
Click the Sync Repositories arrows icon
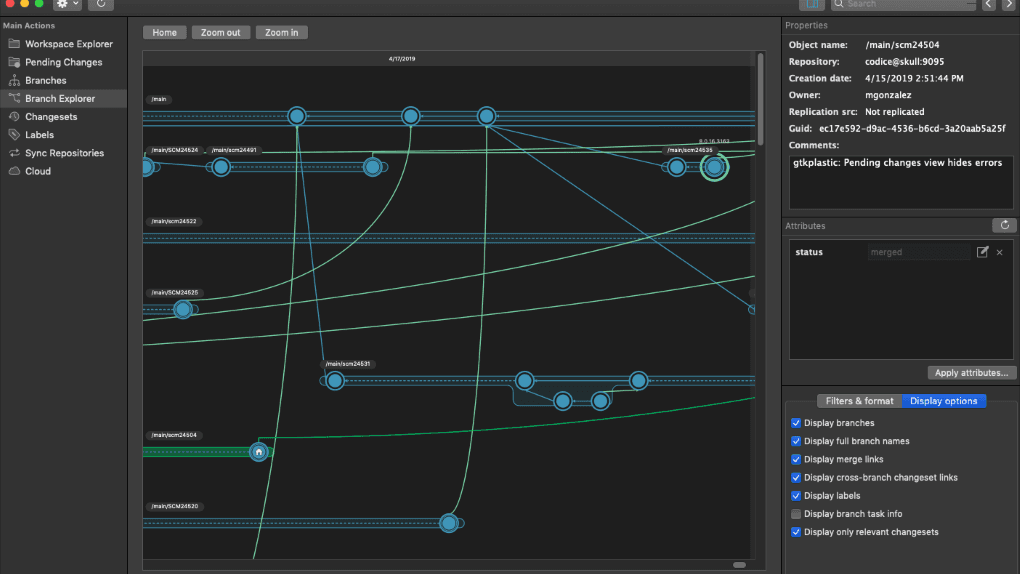click(x=14, y=153)
